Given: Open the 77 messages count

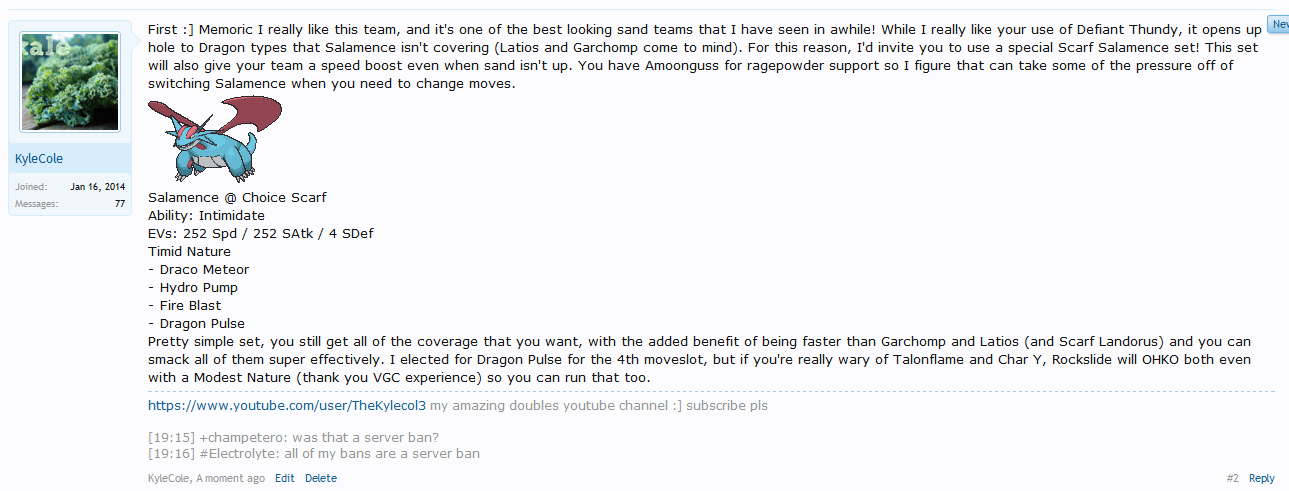Looking at the screenshot, I should pyautogui.click(x=120, y=204).
